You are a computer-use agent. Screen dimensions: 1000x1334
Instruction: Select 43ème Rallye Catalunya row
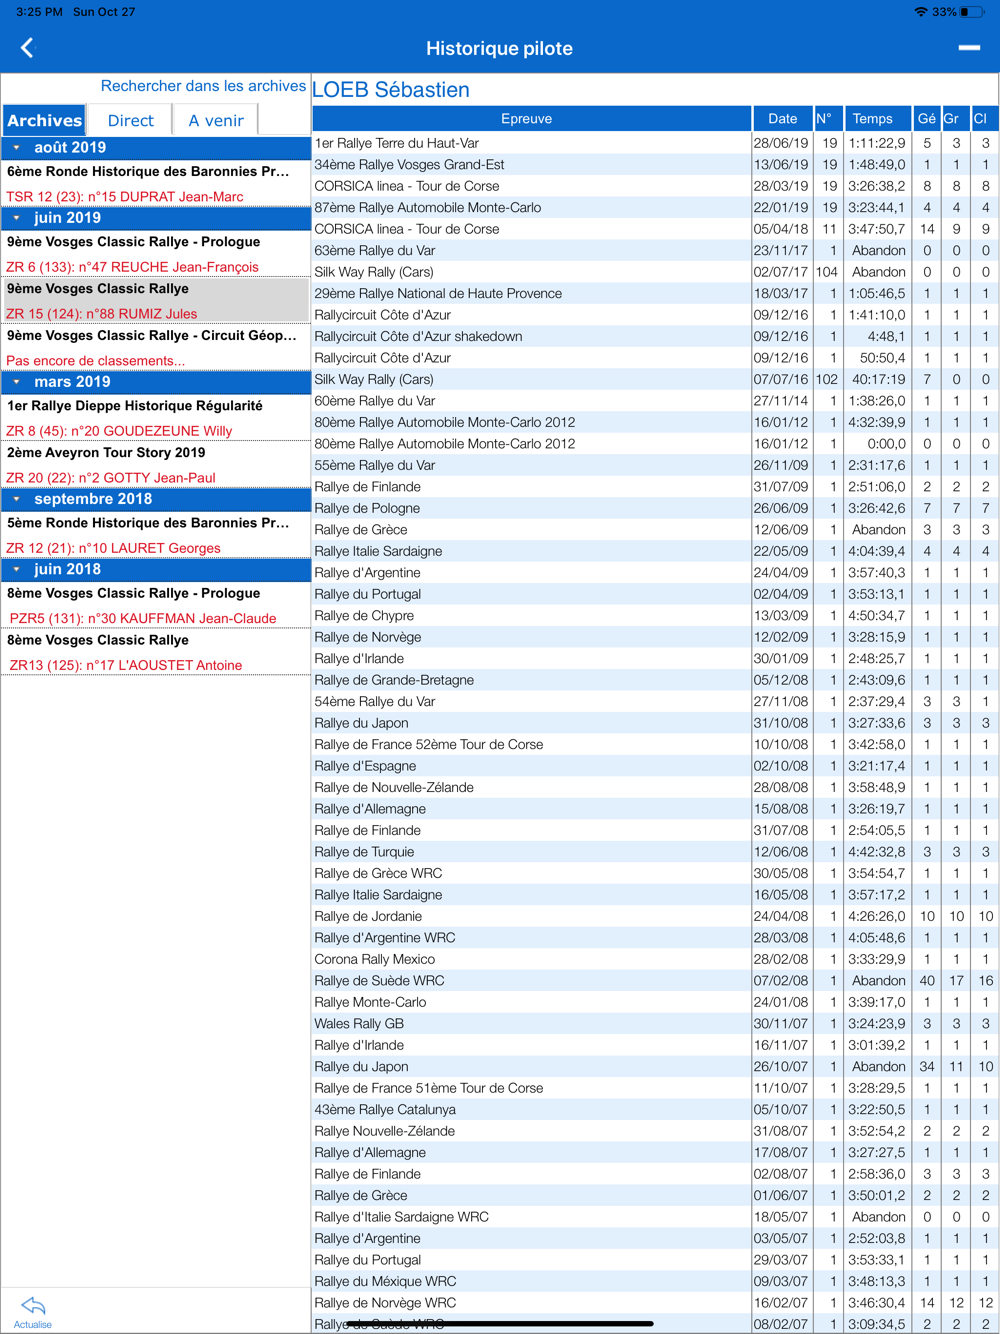(x=655, y=1110)
